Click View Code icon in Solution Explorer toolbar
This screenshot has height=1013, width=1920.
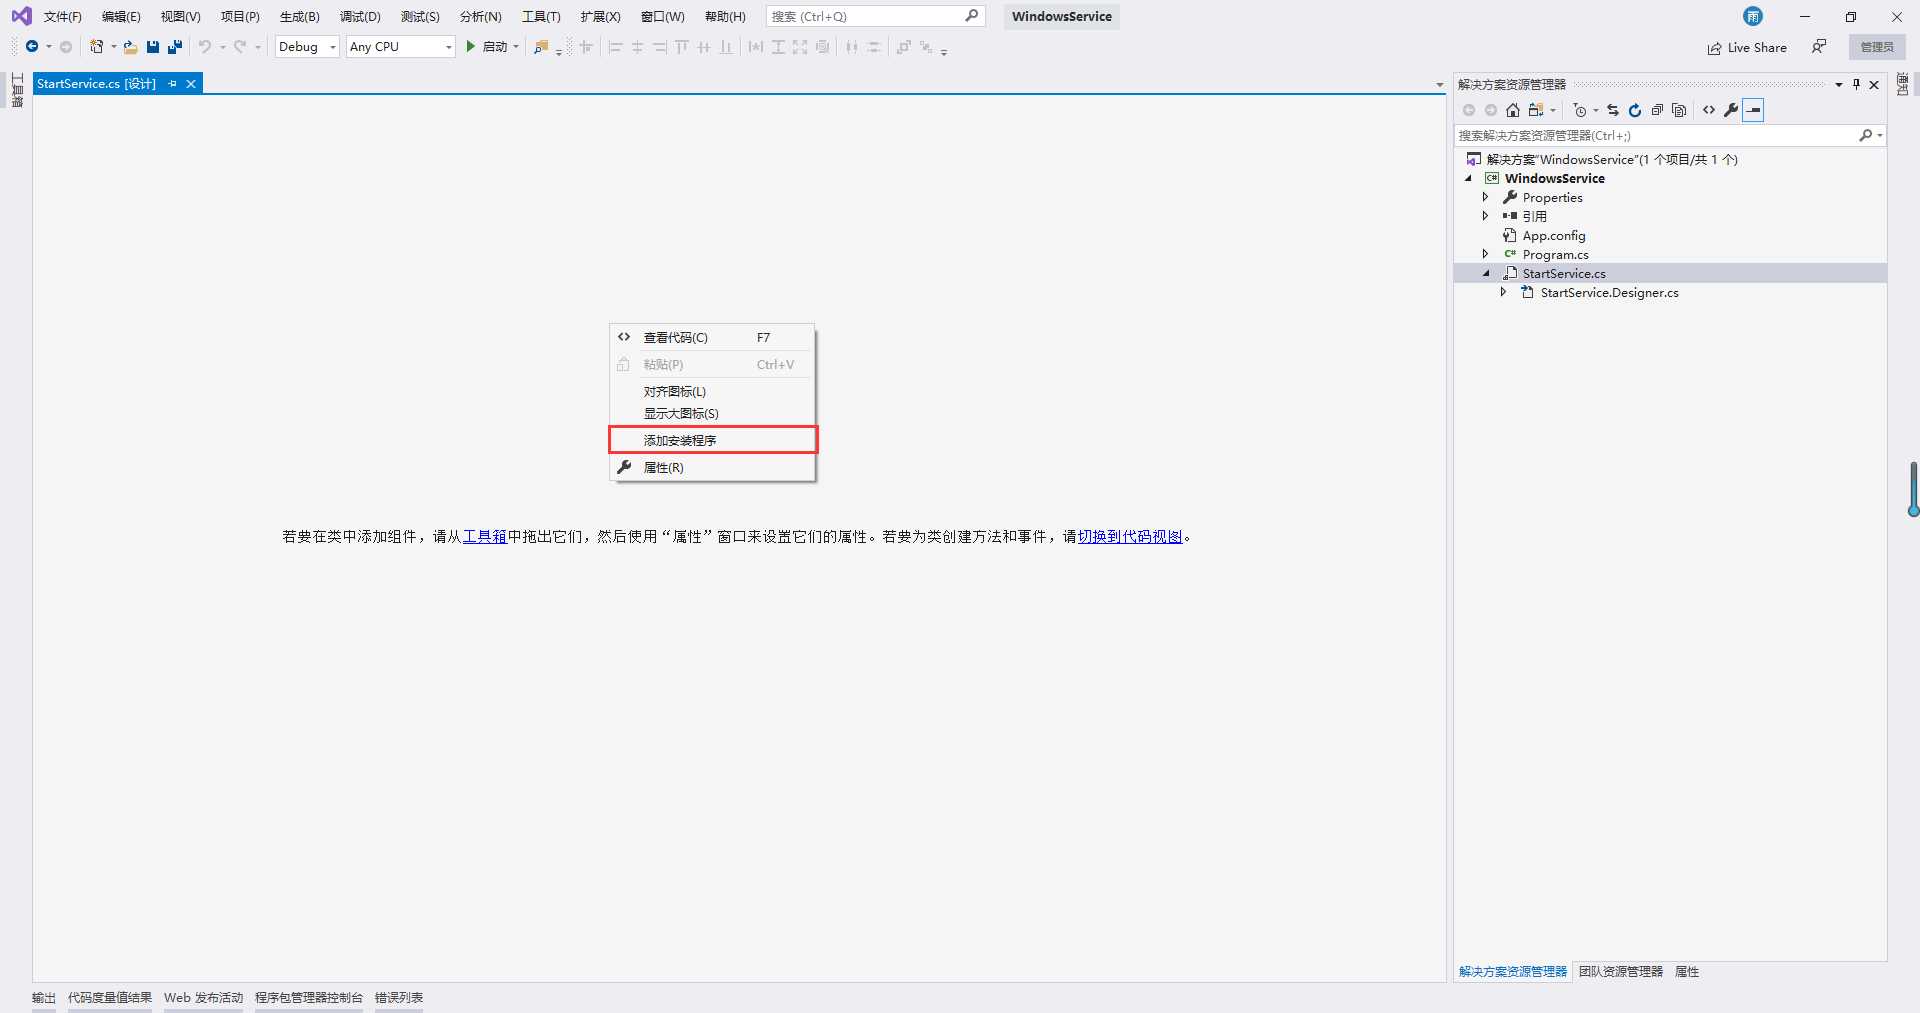coord(1709,110)
